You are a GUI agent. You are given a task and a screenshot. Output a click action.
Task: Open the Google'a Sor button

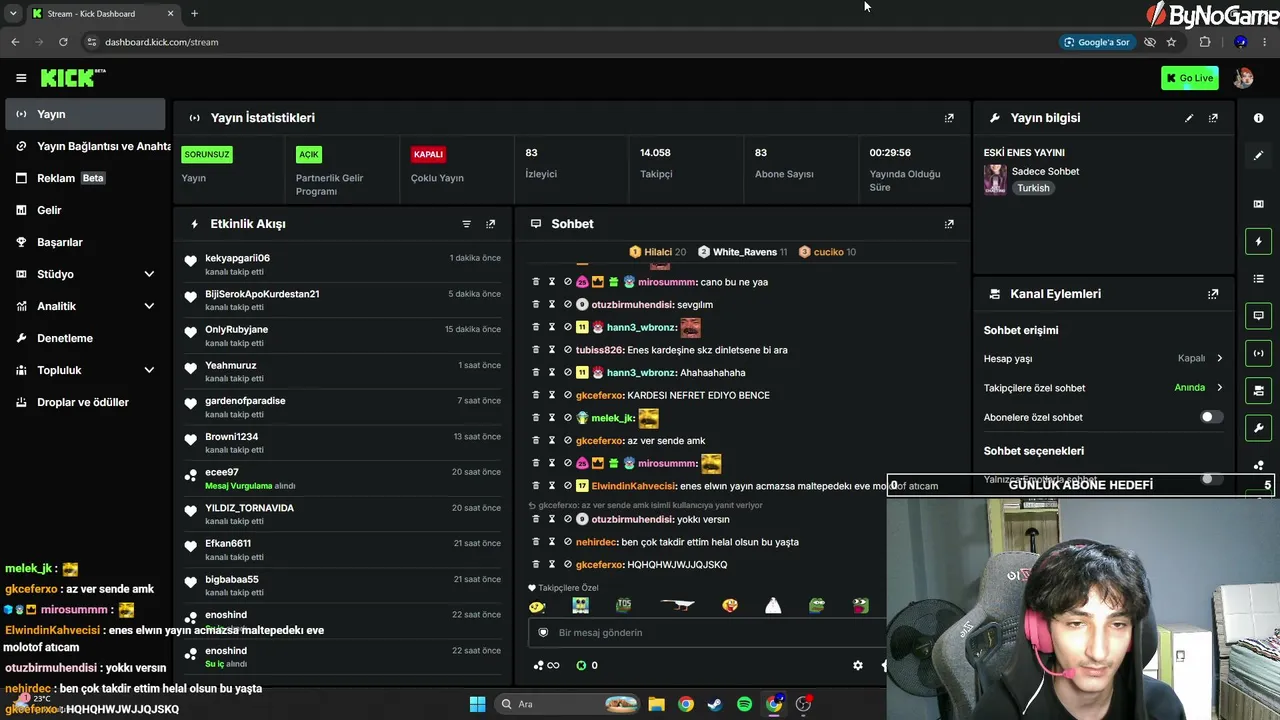(x=1096, y=42)
